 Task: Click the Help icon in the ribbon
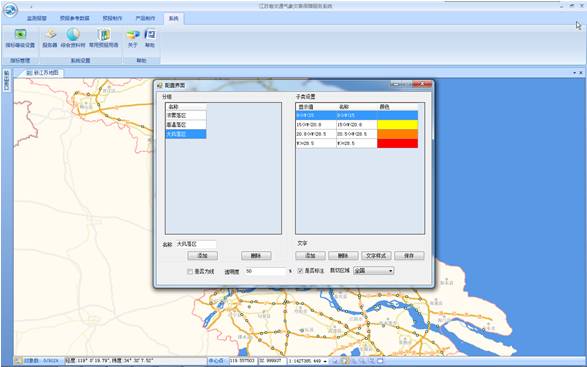[150, 38]
